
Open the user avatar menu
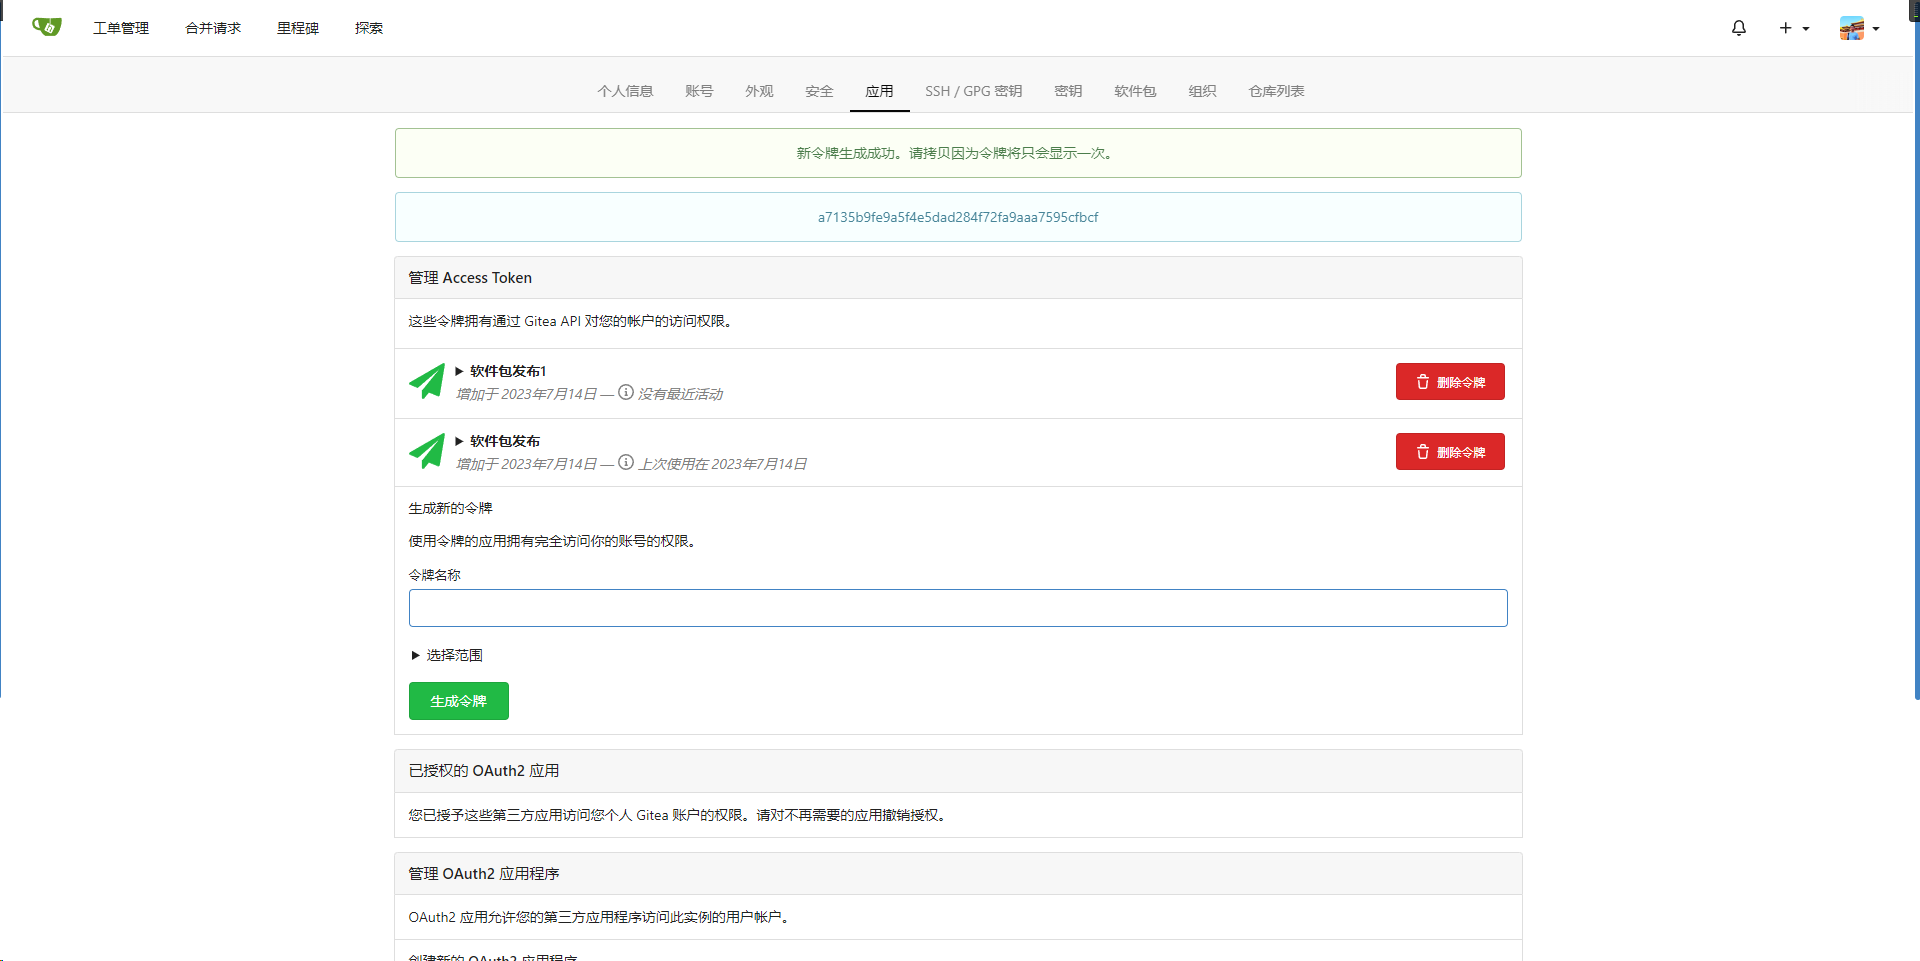(1858, 28)
